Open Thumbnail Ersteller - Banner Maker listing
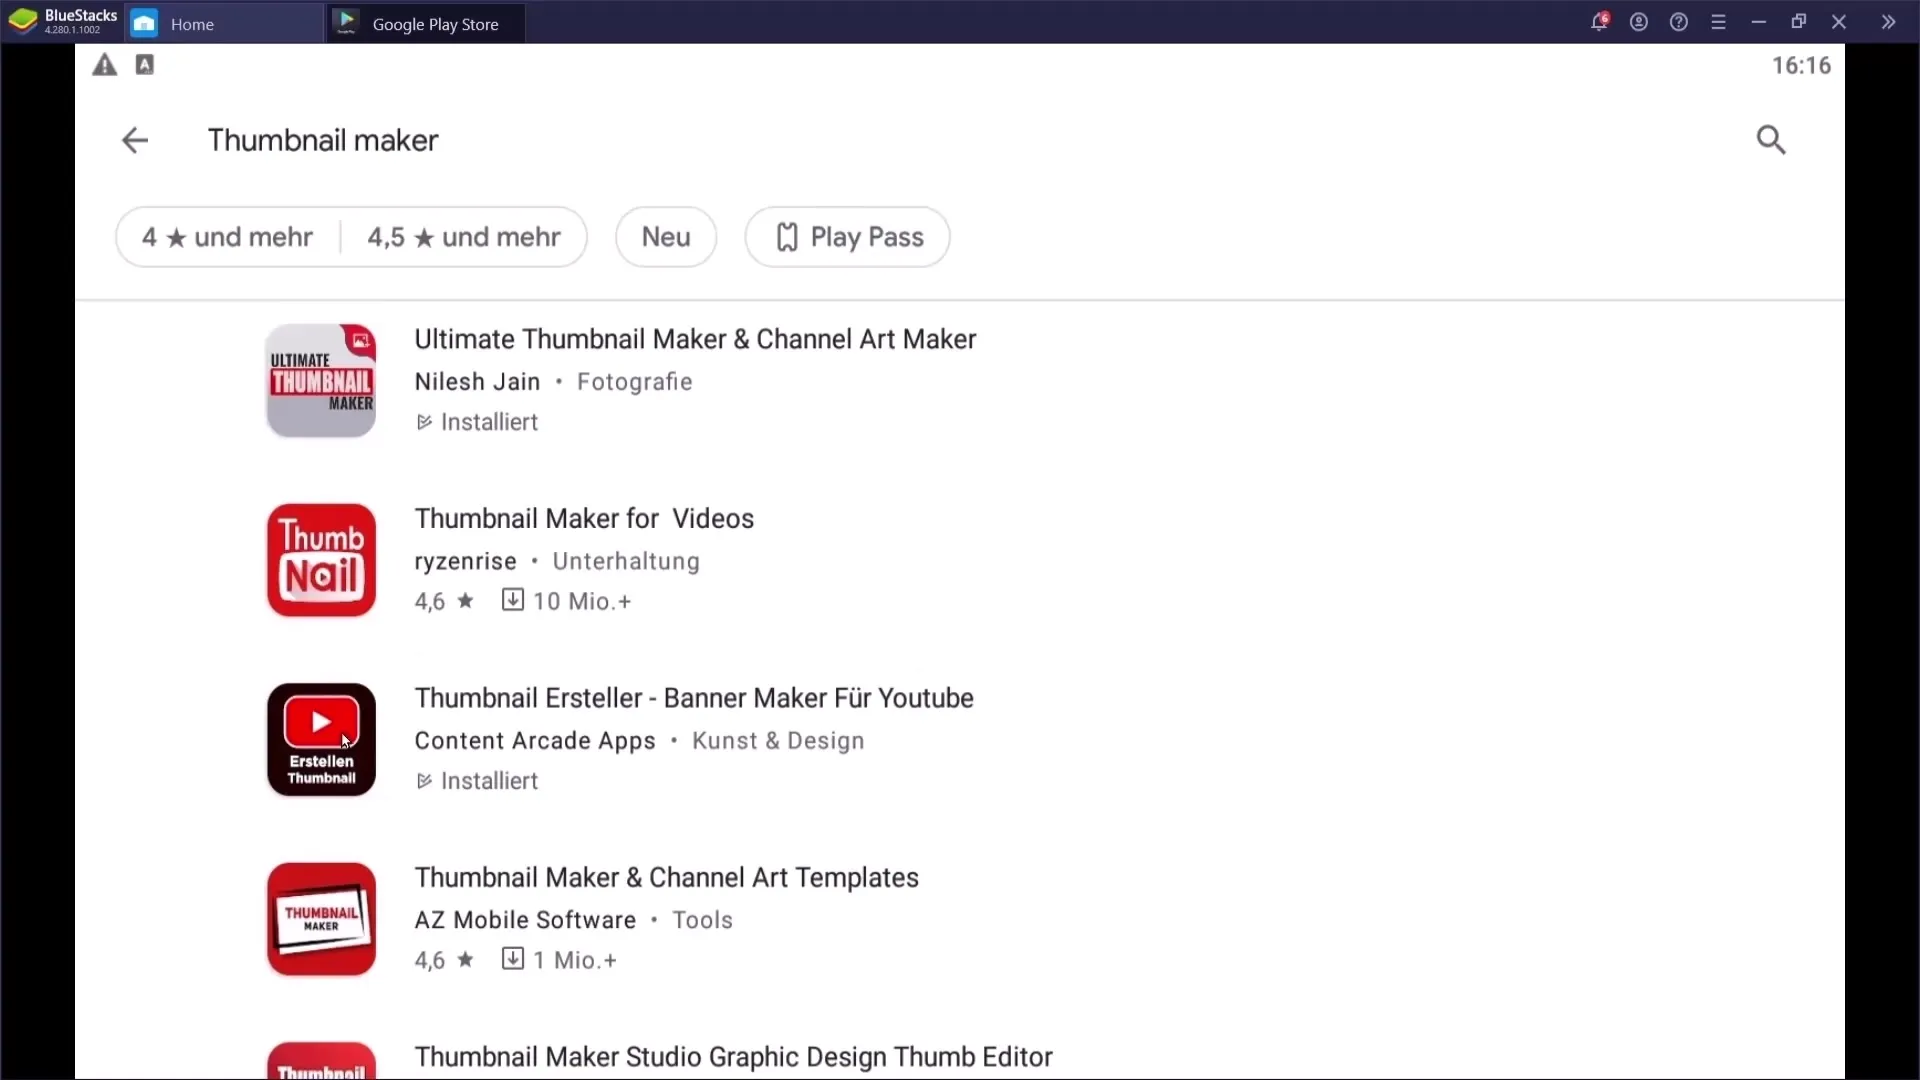This screenshot has width=1920, height=1080. (694, 698)
